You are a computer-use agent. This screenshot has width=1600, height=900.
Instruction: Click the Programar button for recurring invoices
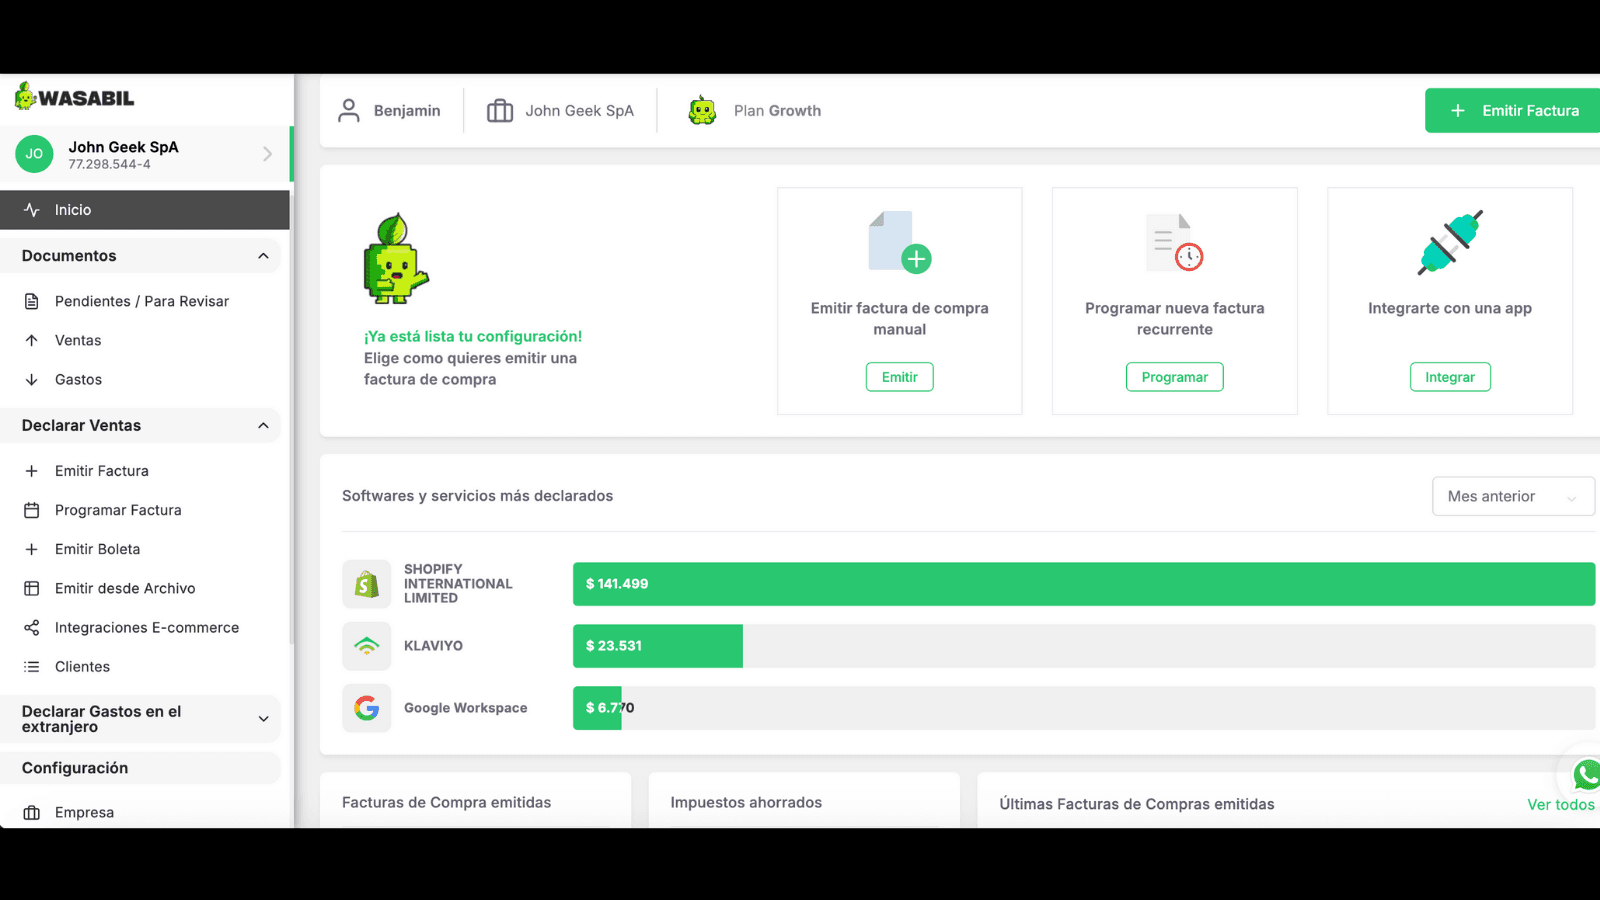[1174, 377]
